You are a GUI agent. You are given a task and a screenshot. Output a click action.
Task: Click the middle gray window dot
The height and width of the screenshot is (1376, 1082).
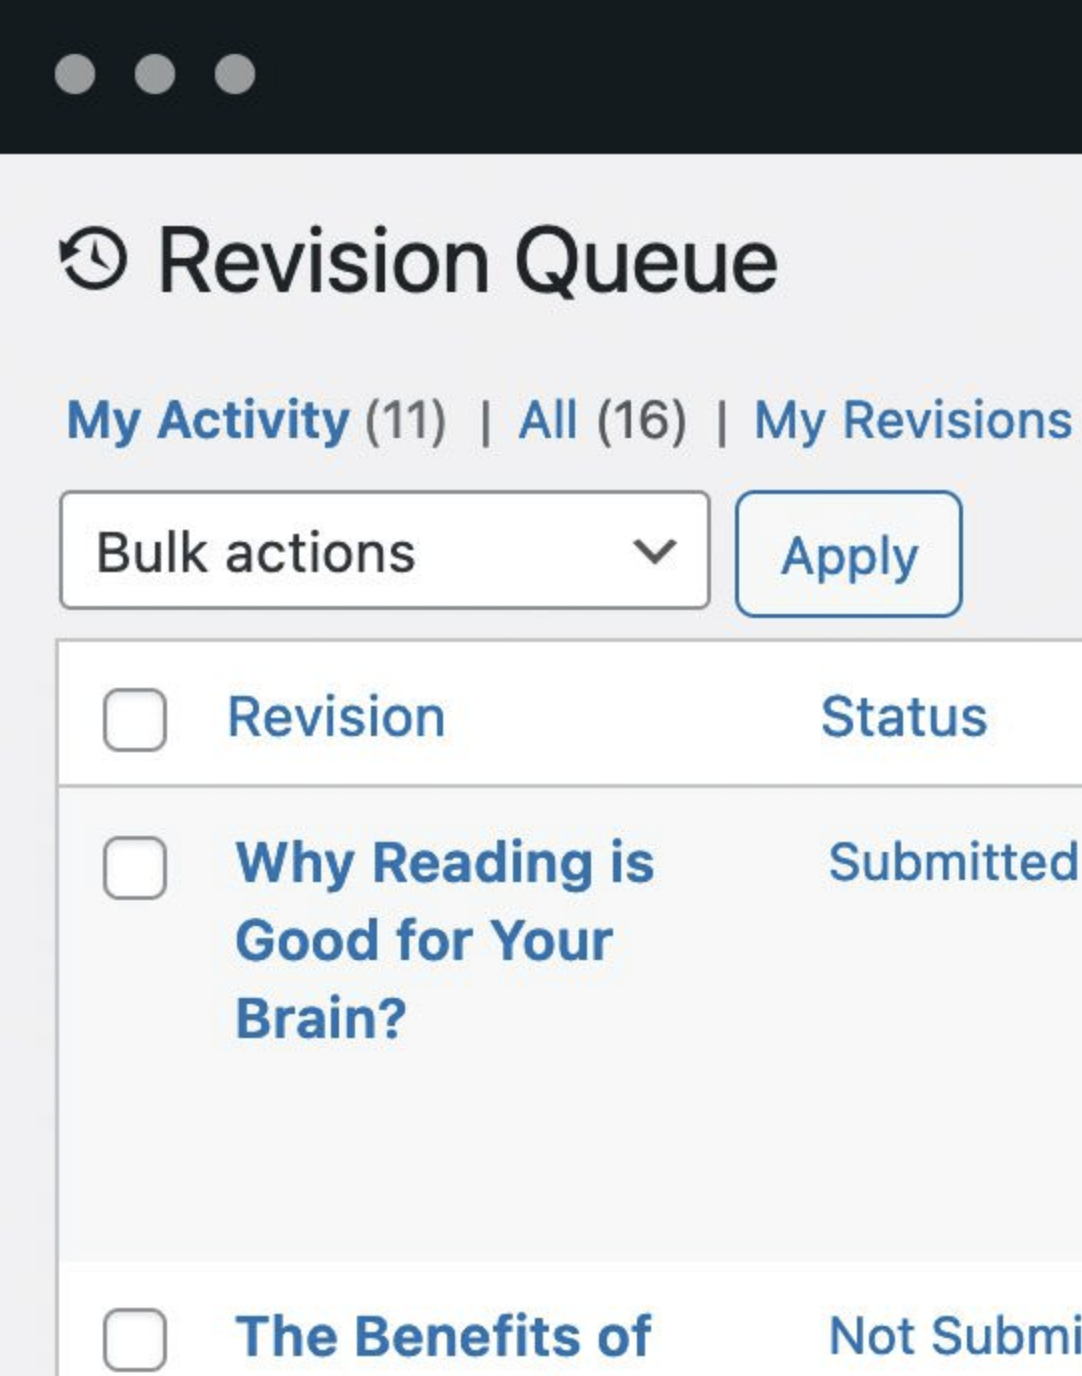[x=155, y=74]
